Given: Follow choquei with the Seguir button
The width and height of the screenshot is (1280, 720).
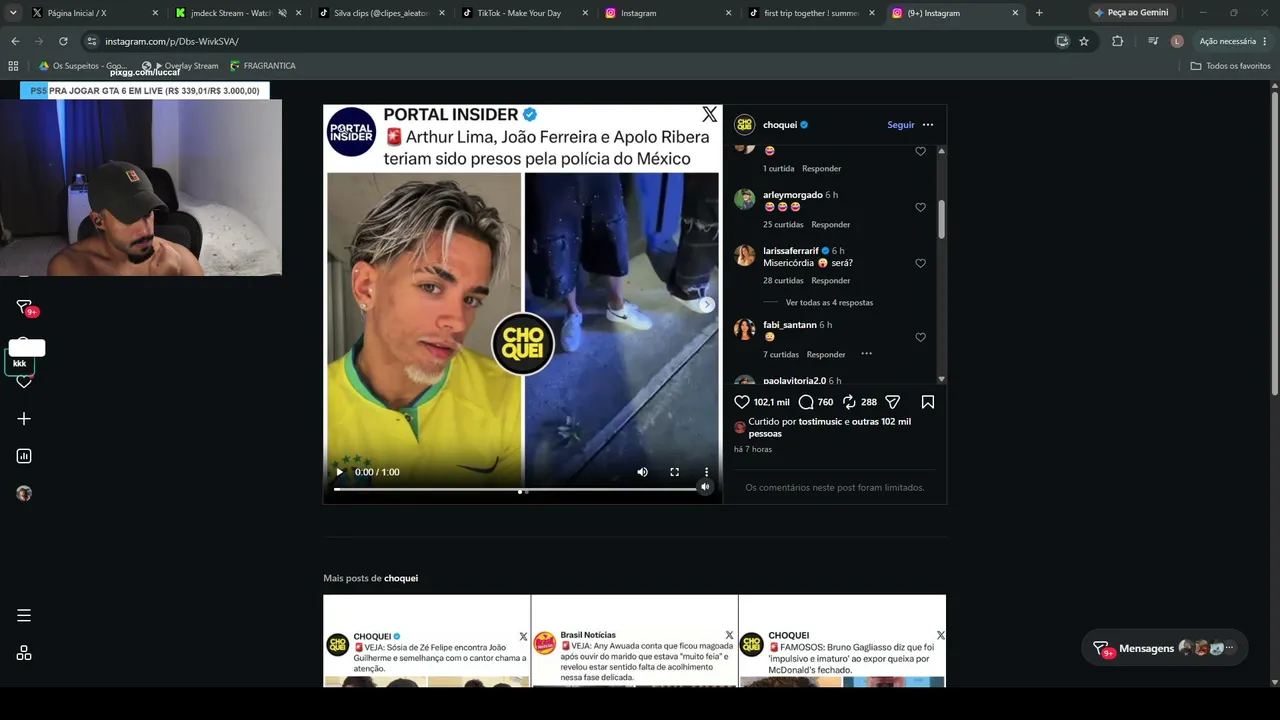Looking at the screenshot, I should click(x=901, y=125).
